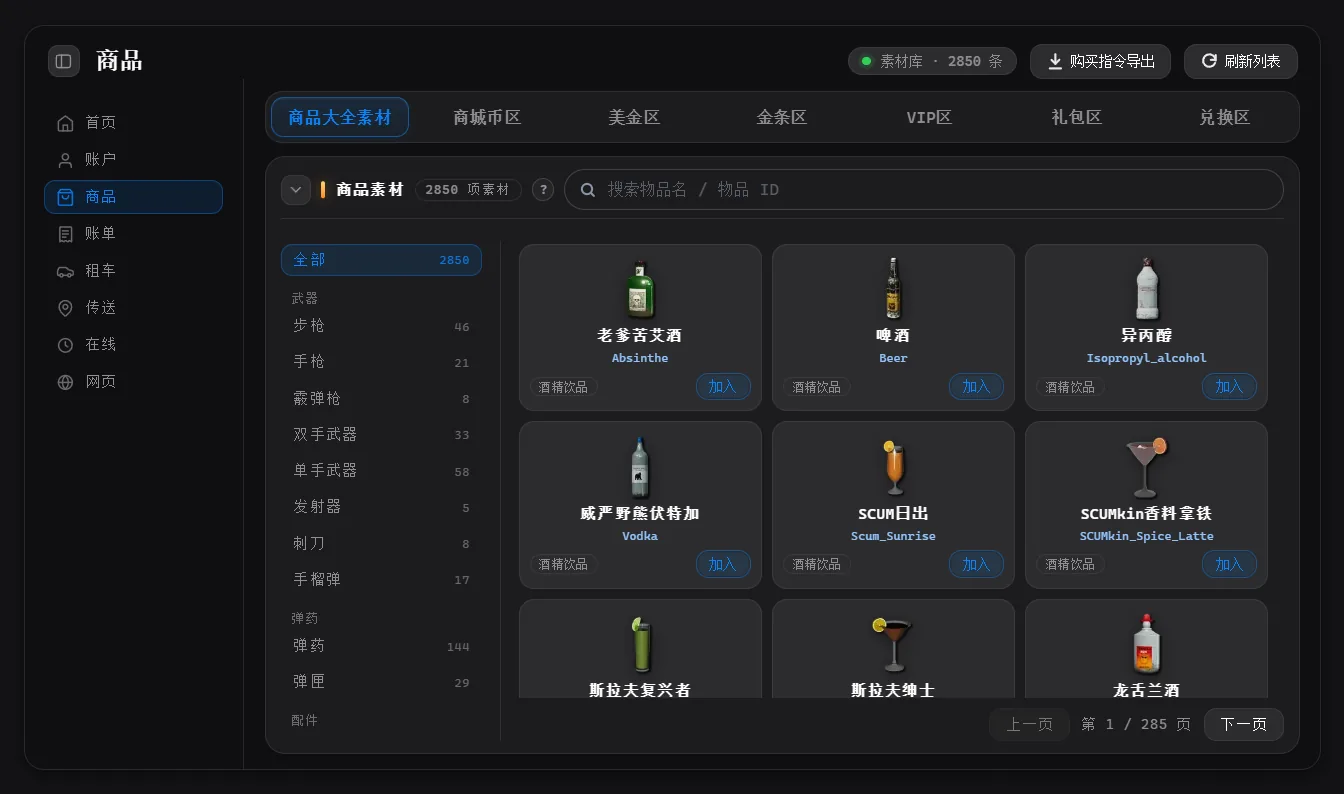Select 霰弹枪 category
This screenshot has width=1344, height=794.
381,398
